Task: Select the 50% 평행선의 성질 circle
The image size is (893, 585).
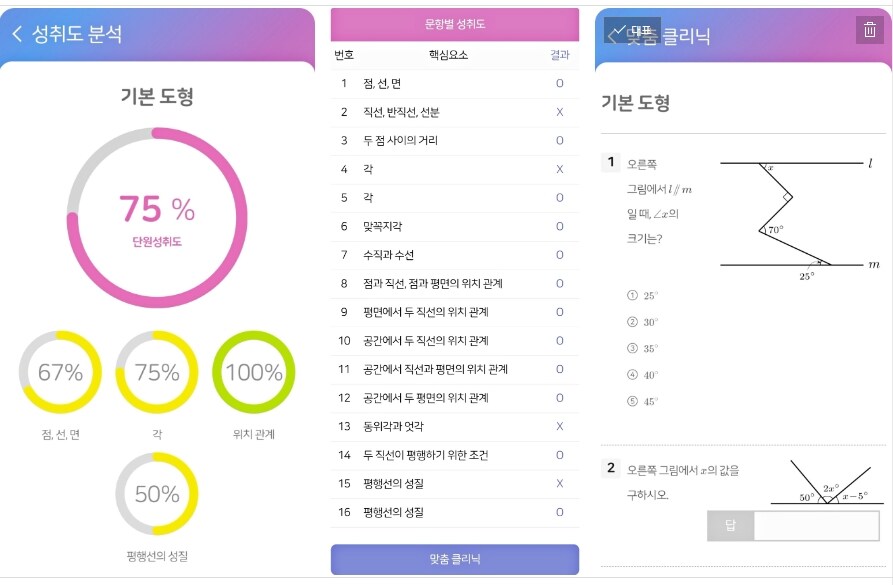Action: [x=157, y=494]
